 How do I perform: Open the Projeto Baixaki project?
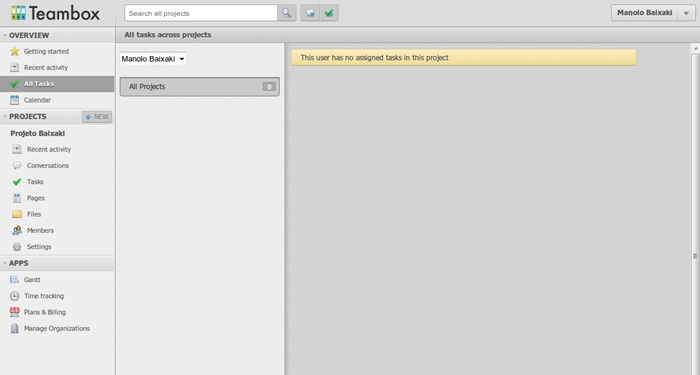pyautogui.click(x=38, y=133)
